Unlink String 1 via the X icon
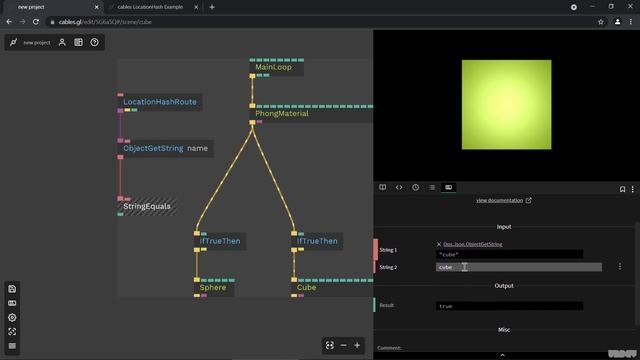The width and height of the screenshot is (640, 360). pyautogui.click(x=439, y=244)
